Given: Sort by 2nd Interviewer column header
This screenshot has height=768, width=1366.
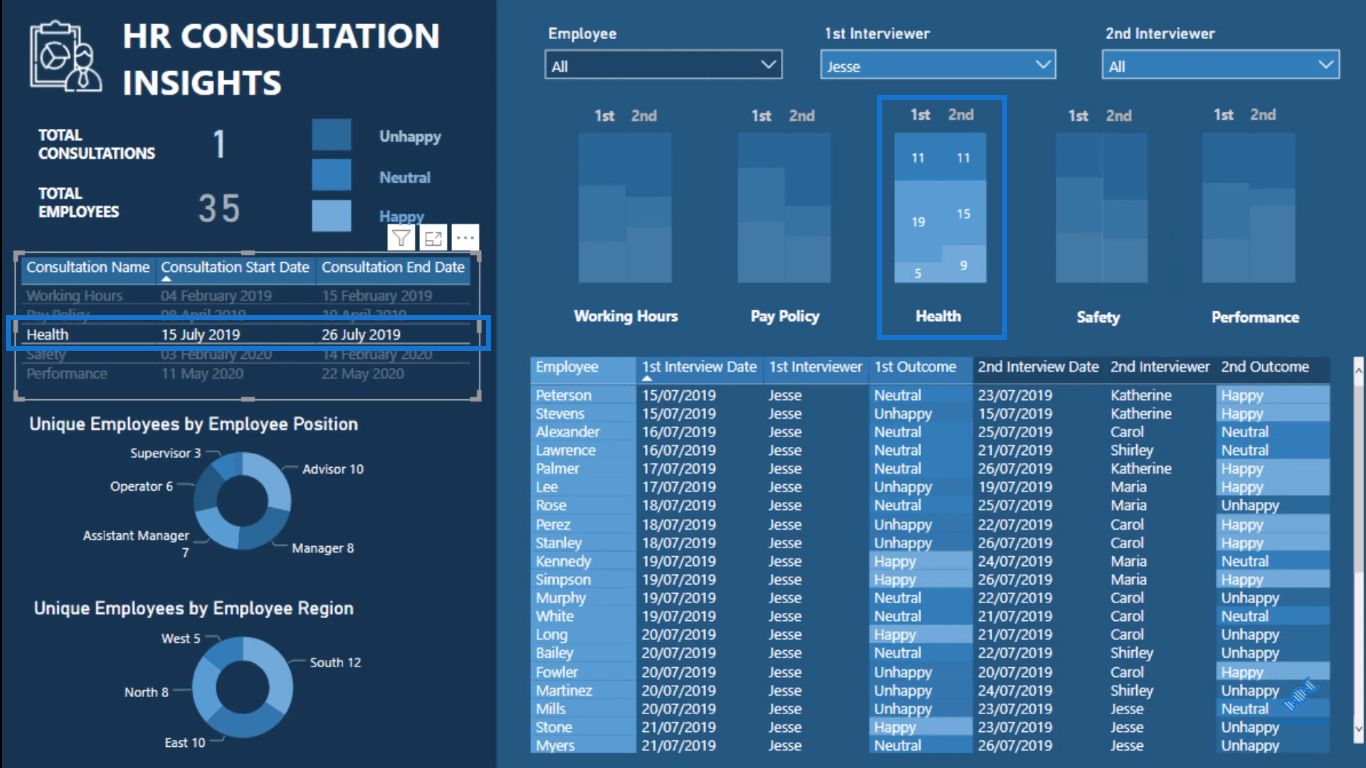Looking at the screenshot, I should tap(1160, 367).
